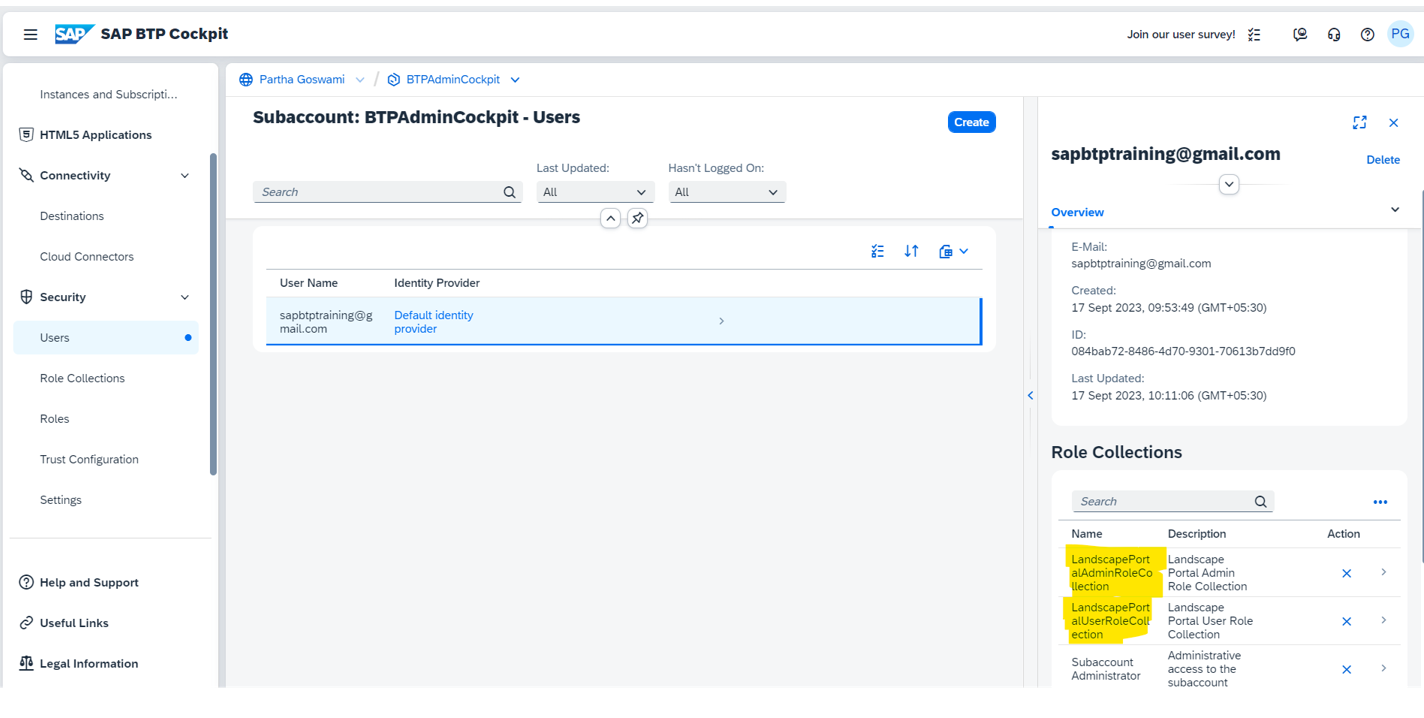Pin the filter header bar
Viewport: 1424px width, 718px height.
tap(637, 218)
